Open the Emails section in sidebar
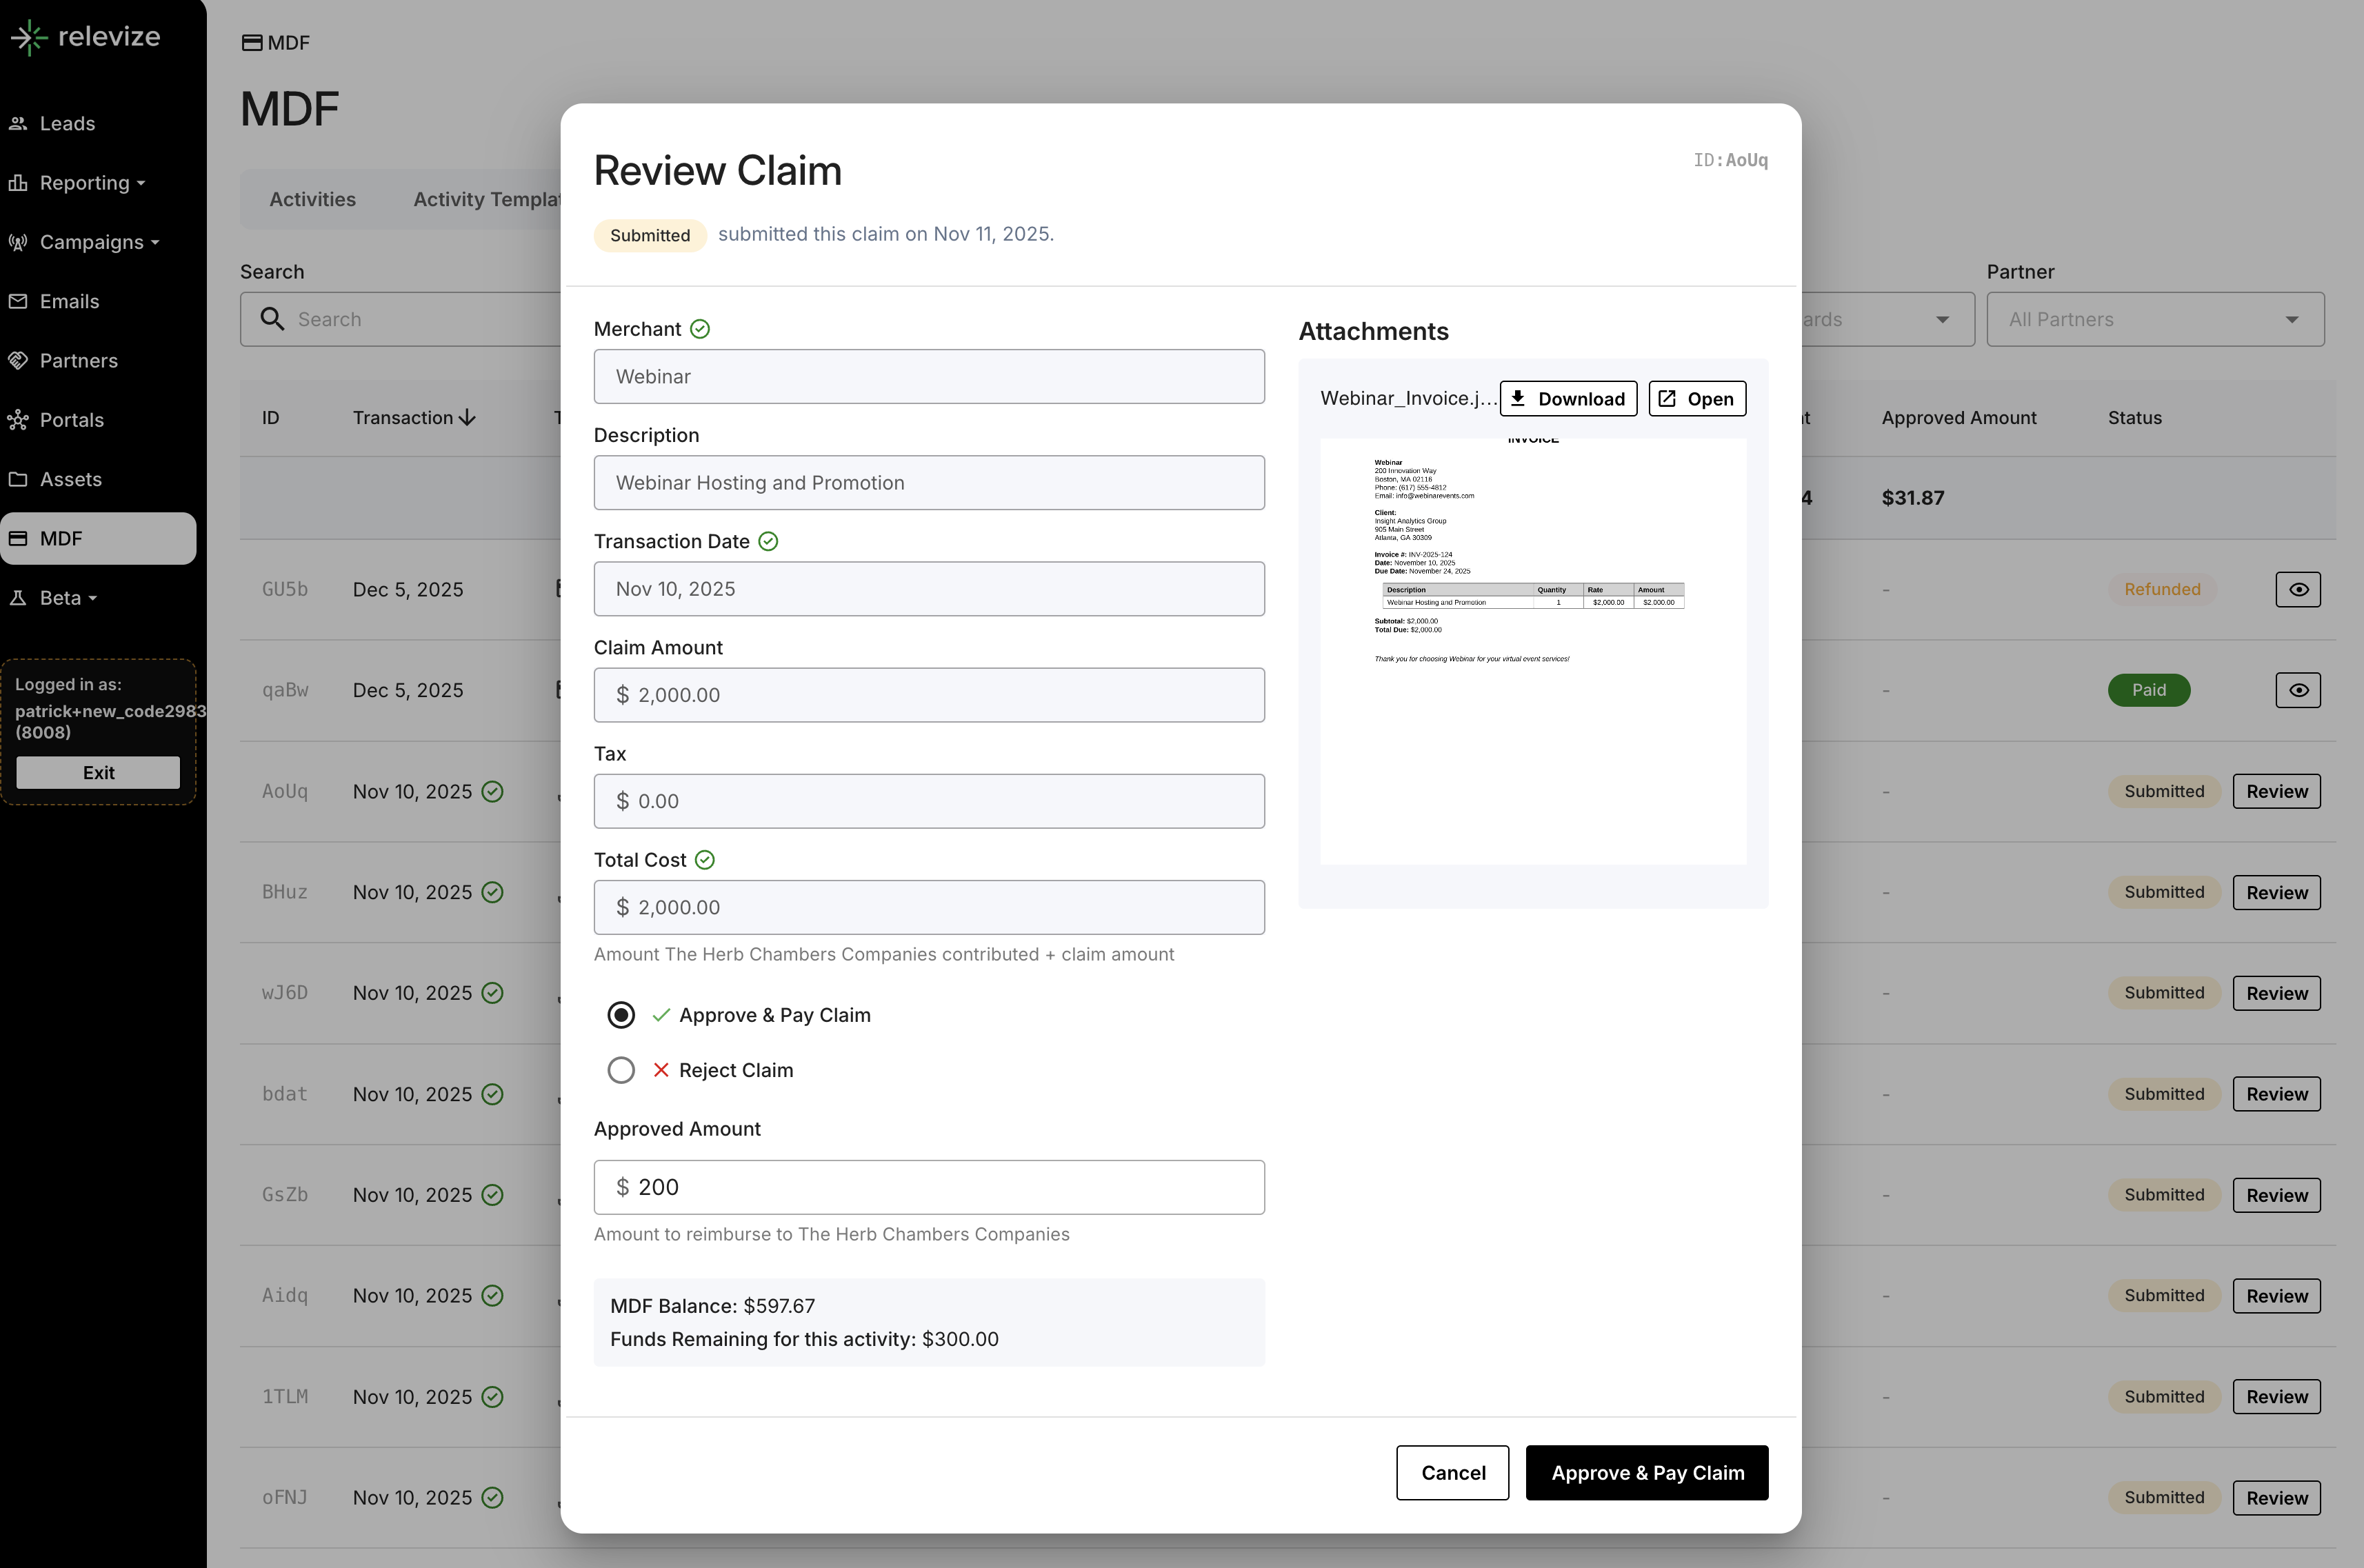The height and width of the screenshot is (1568, 2364). click(x=69, y=302)
